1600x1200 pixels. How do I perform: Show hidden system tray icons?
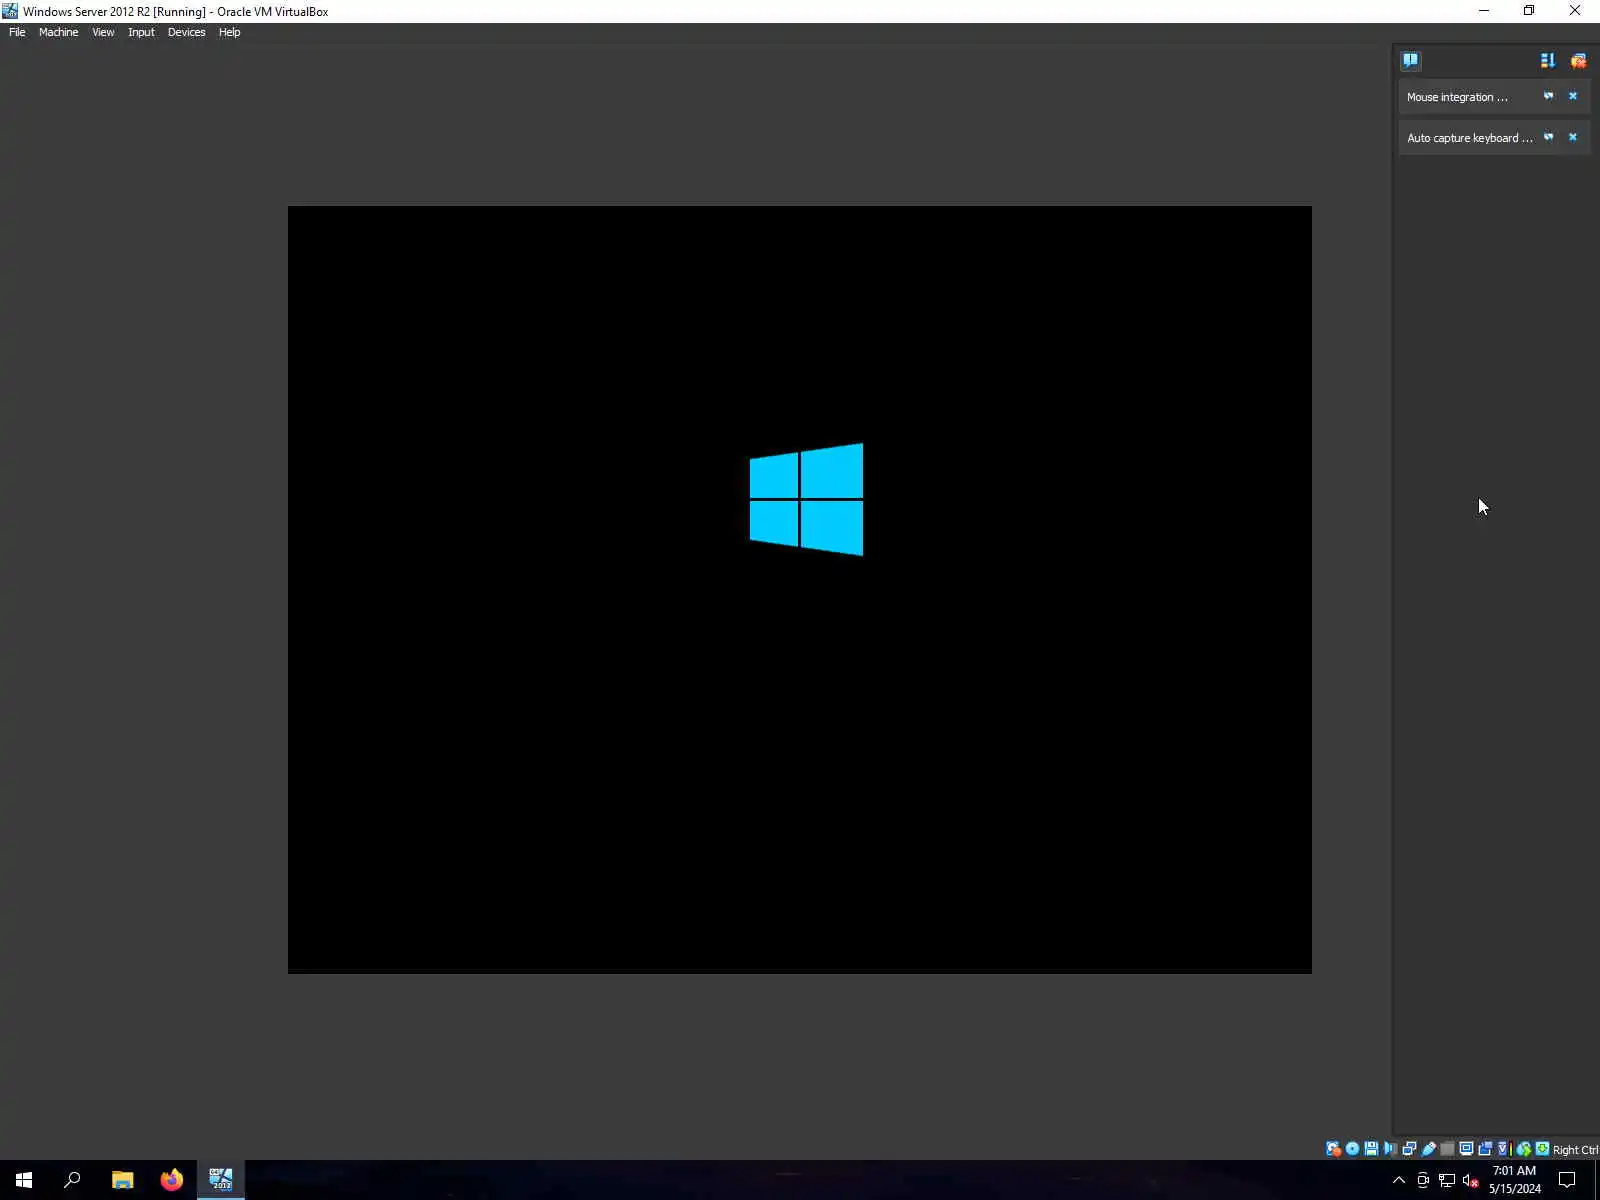(x=1399, y=1180)
